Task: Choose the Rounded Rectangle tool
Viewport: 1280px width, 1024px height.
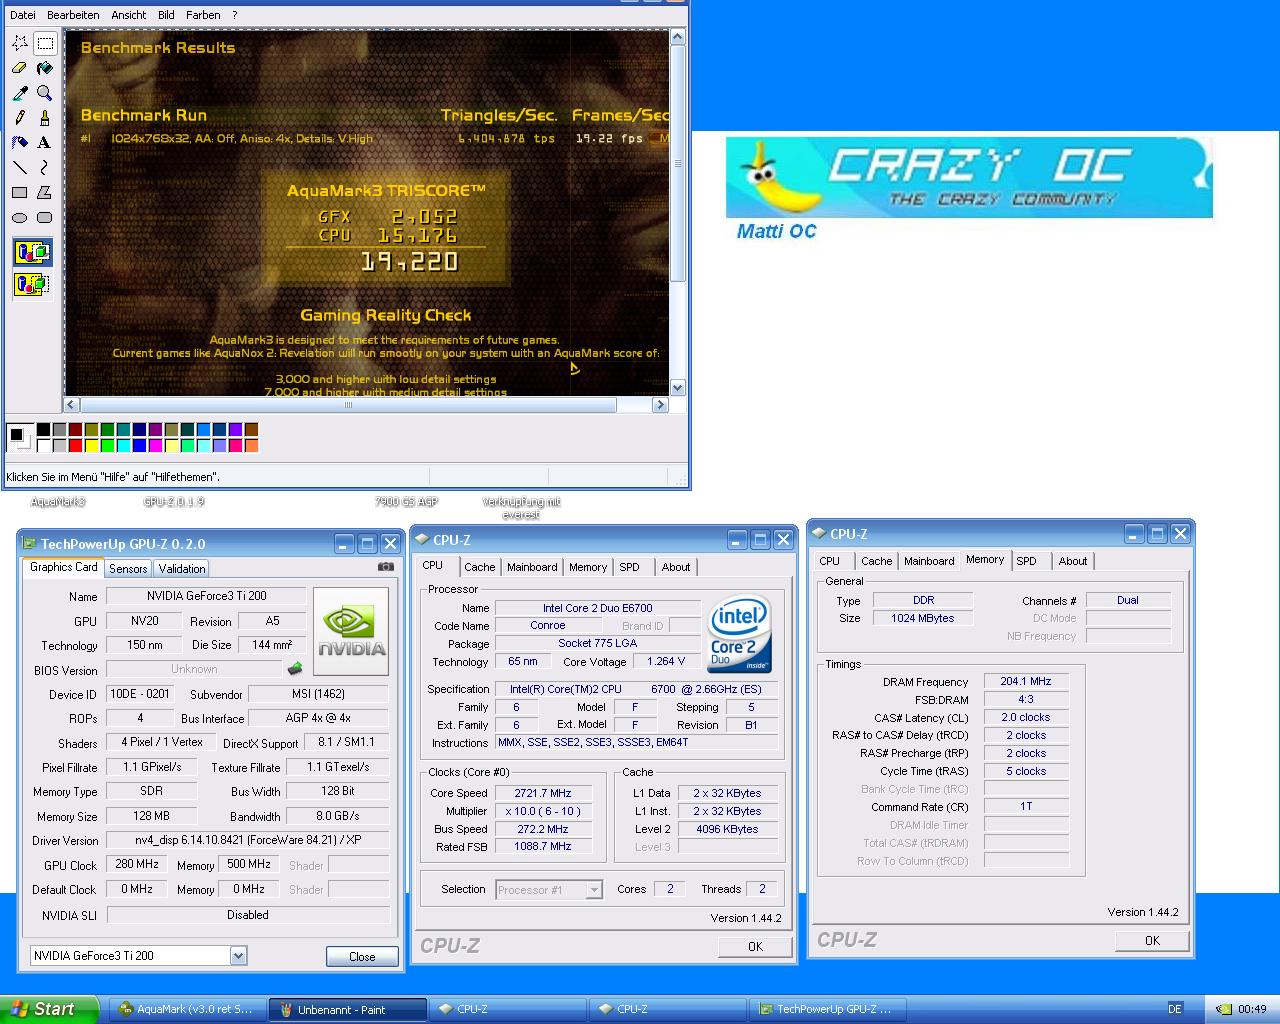Action: 45,218
